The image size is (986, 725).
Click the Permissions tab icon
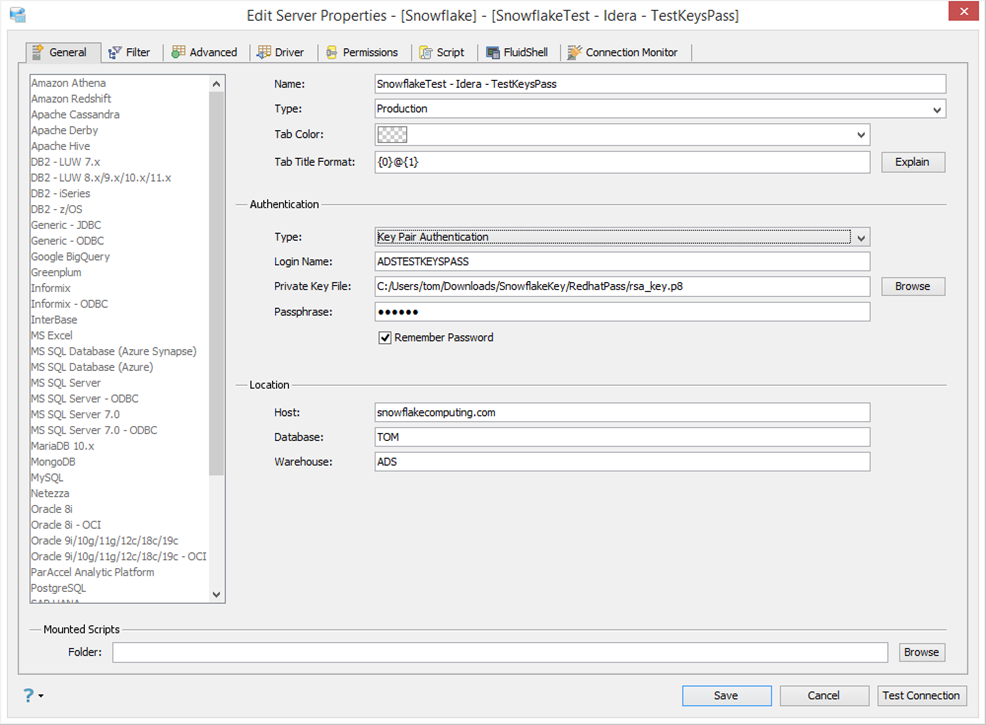(x=331, y=52)
